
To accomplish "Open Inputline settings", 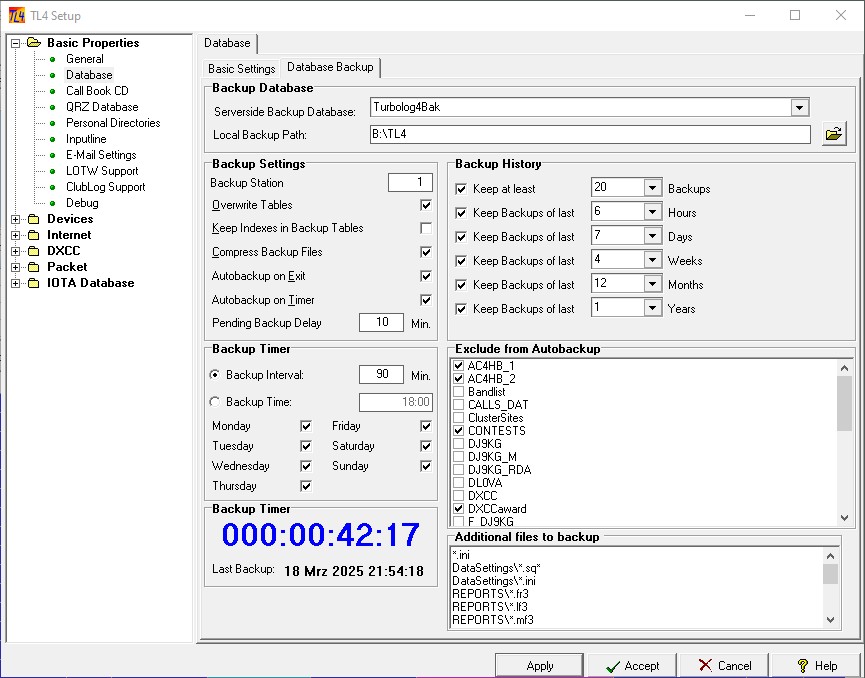I will (x=86, y=139).
